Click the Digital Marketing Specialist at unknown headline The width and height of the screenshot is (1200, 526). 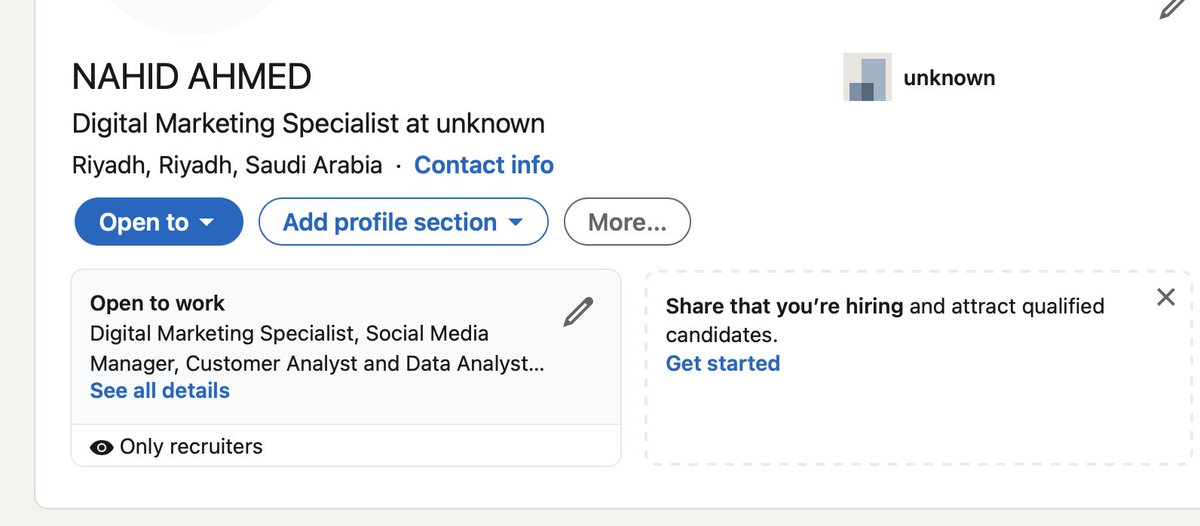[308, 124]
